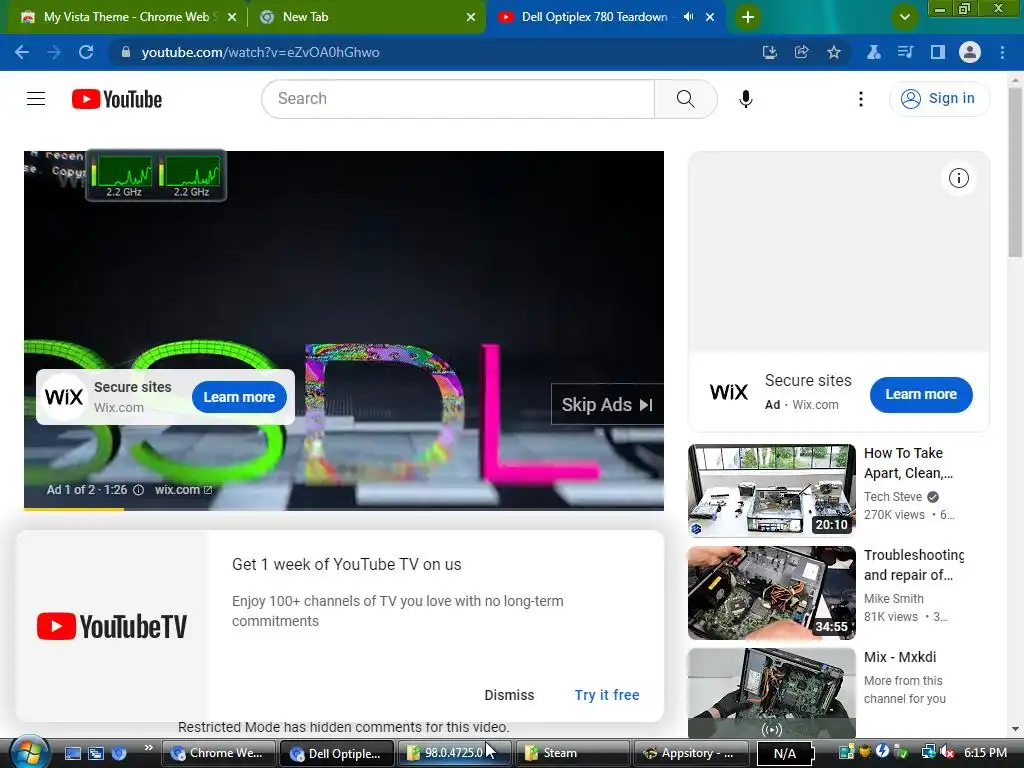Open wix.com link under the ad
1024x768 pixels.
coord(183,490)
